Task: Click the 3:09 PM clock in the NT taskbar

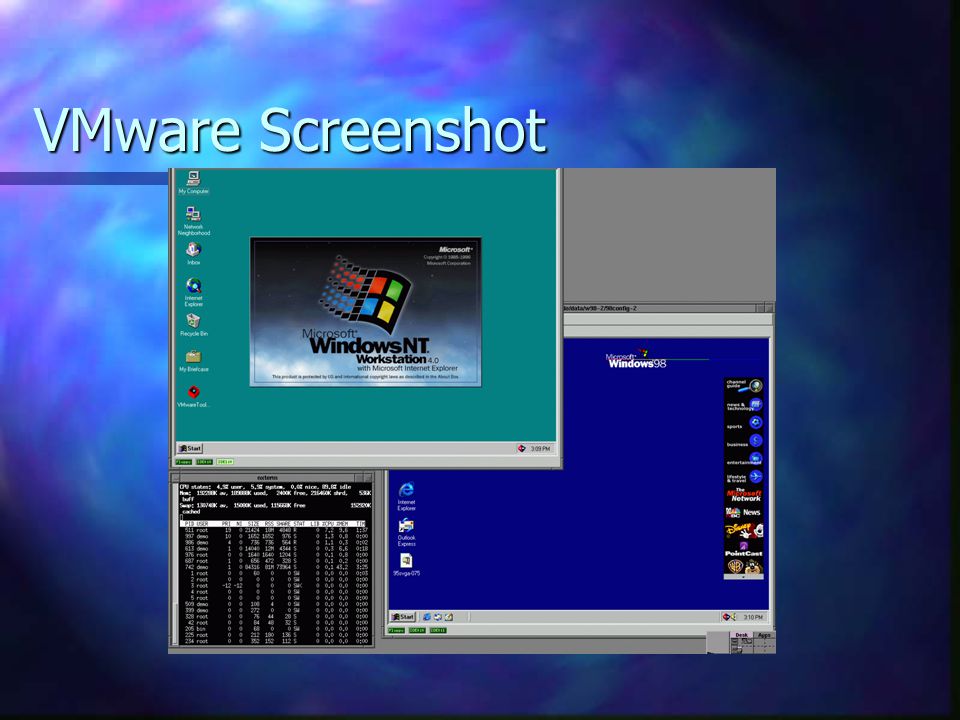Action: [541, 449]
